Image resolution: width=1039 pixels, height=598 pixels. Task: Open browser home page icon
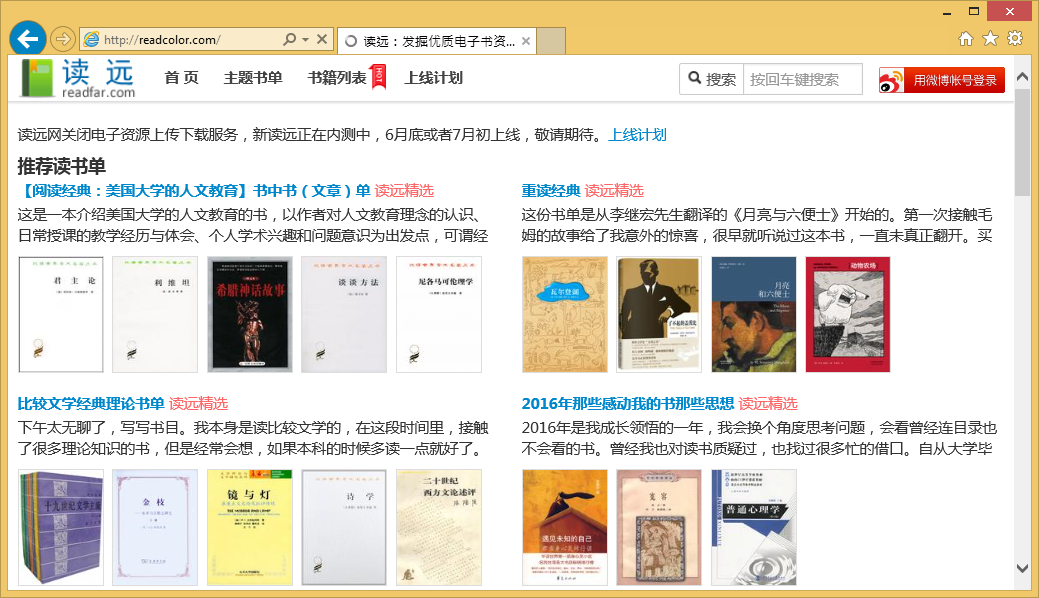click(966, 39)
